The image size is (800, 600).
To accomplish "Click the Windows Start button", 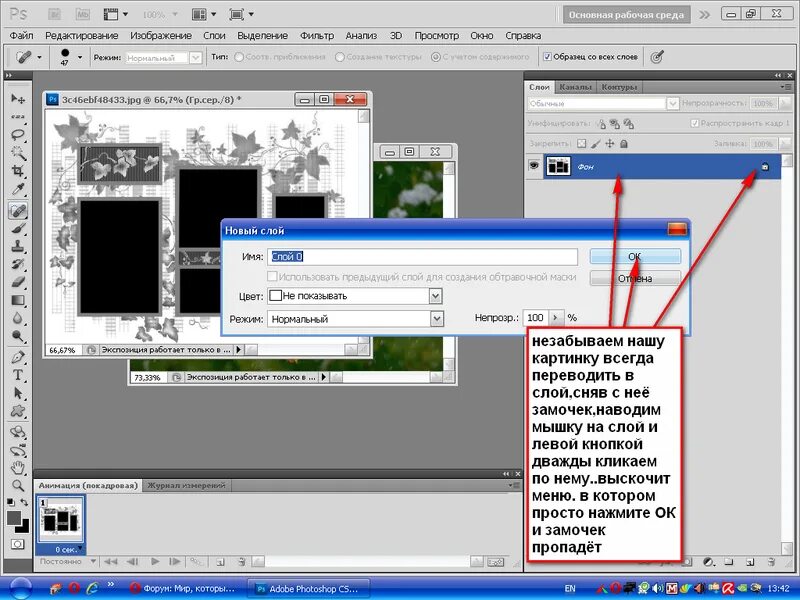I will pyautogui.click(x=20, y=588).
